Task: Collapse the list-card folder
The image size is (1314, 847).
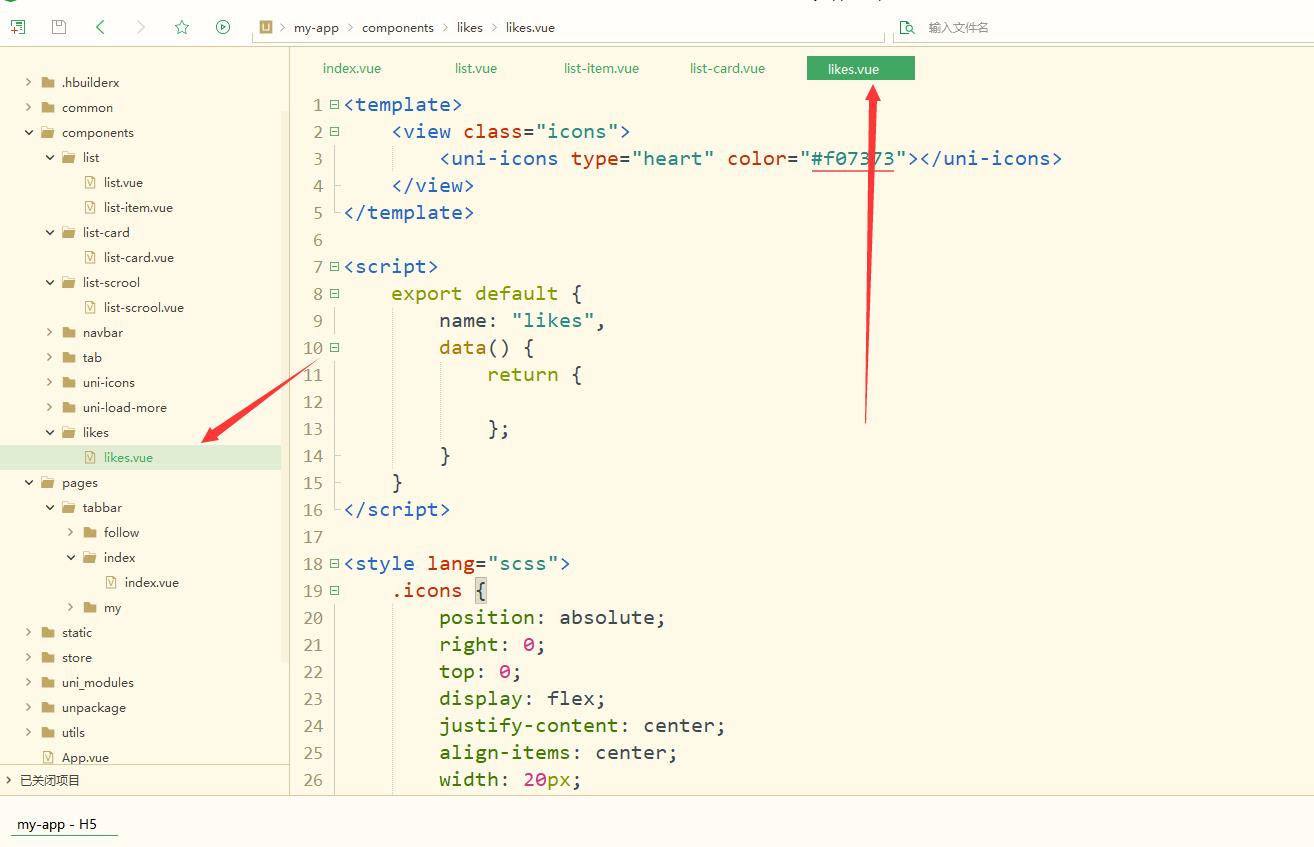Action: [x=50, y=232]
